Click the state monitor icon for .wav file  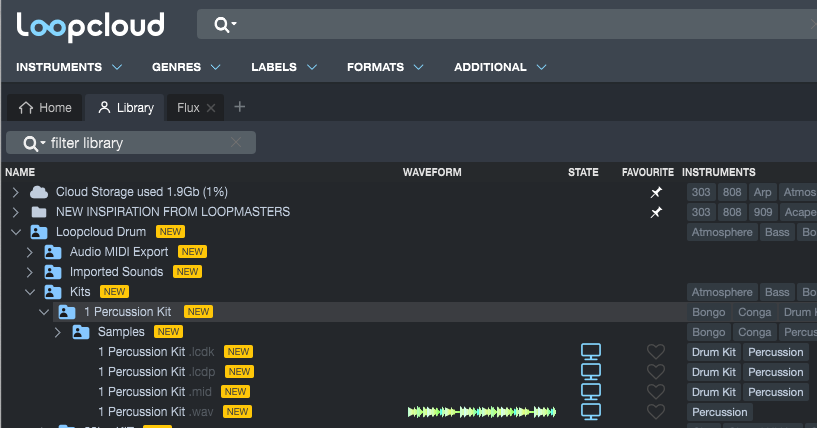coord(591,412)
